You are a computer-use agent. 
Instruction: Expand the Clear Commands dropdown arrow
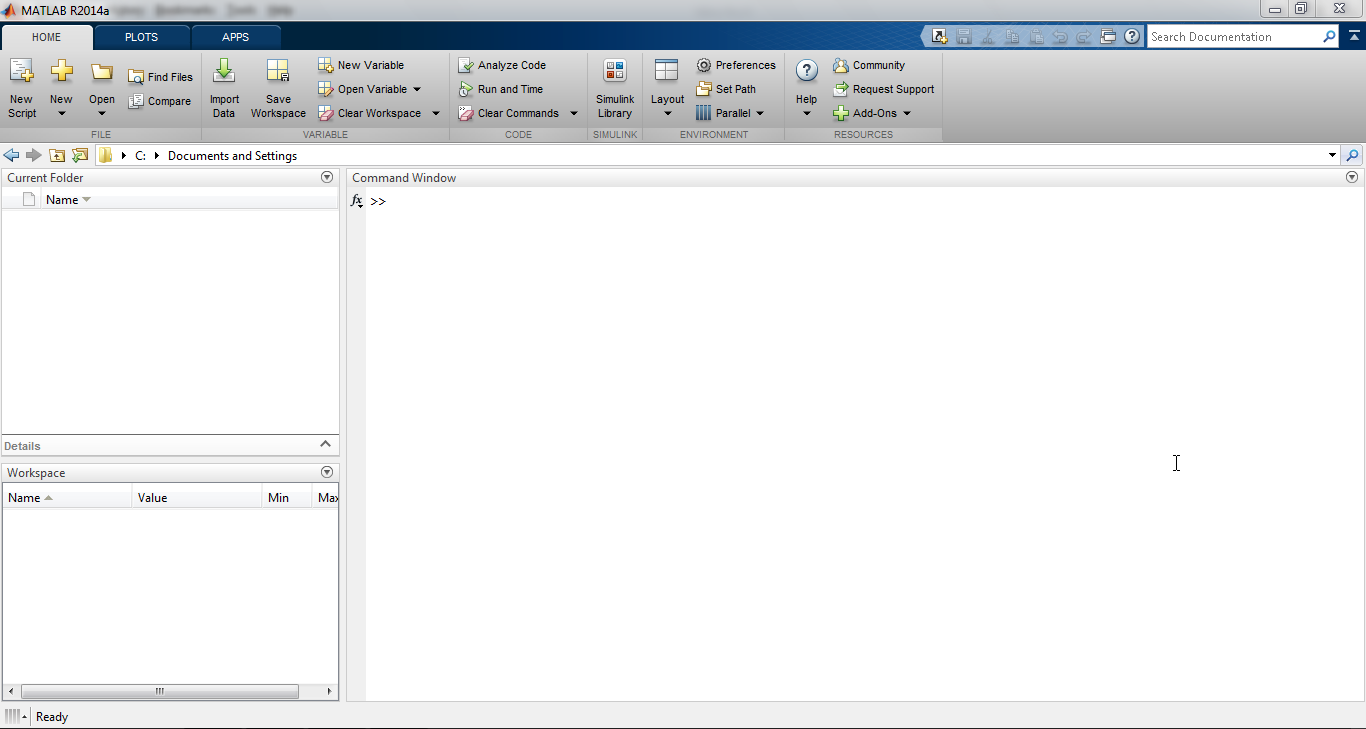(574, 113)
